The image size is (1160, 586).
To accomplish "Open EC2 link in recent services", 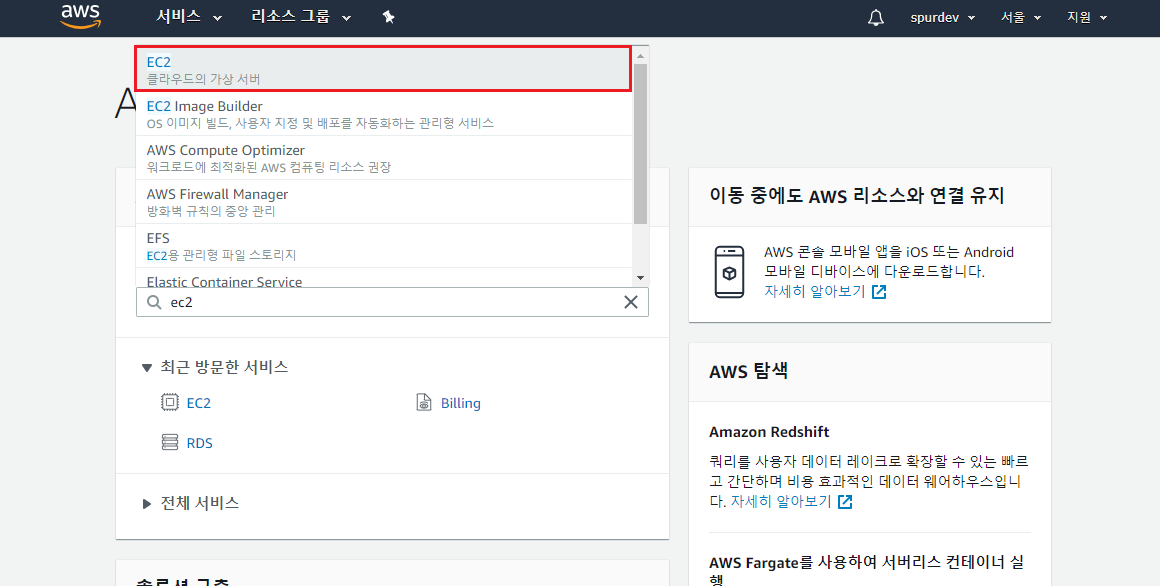I will pos(198,403).
